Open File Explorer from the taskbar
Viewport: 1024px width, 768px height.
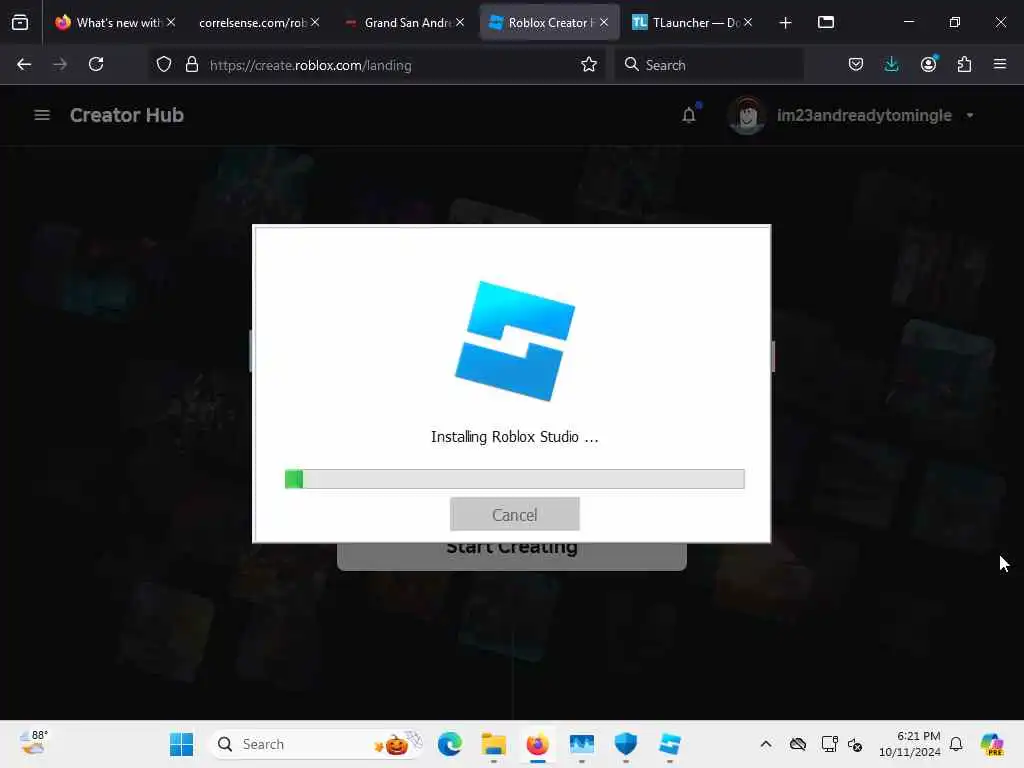click(x=494, y=744)
